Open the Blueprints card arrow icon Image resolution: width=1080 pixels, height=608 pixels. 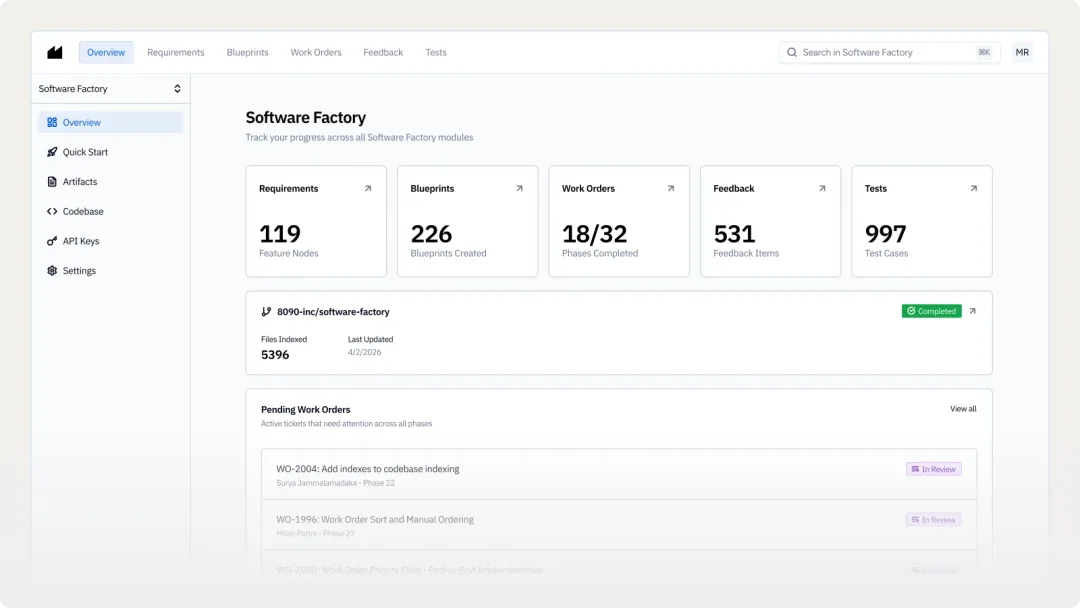[x=519, y=188]
